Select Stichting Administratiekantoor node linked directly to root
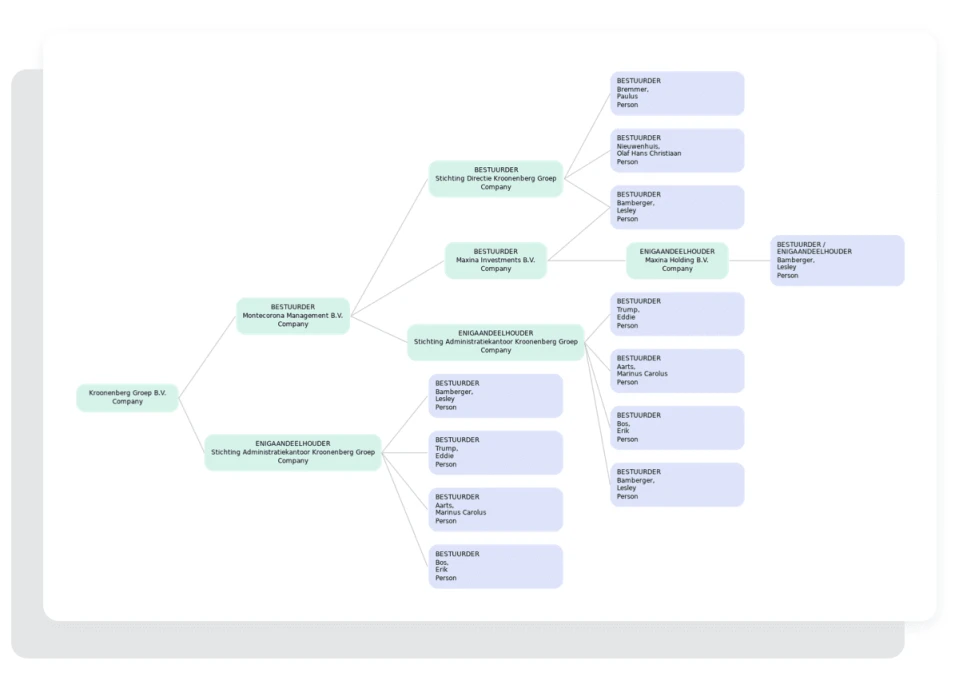959x700 pixels. (x=293, y=452)
